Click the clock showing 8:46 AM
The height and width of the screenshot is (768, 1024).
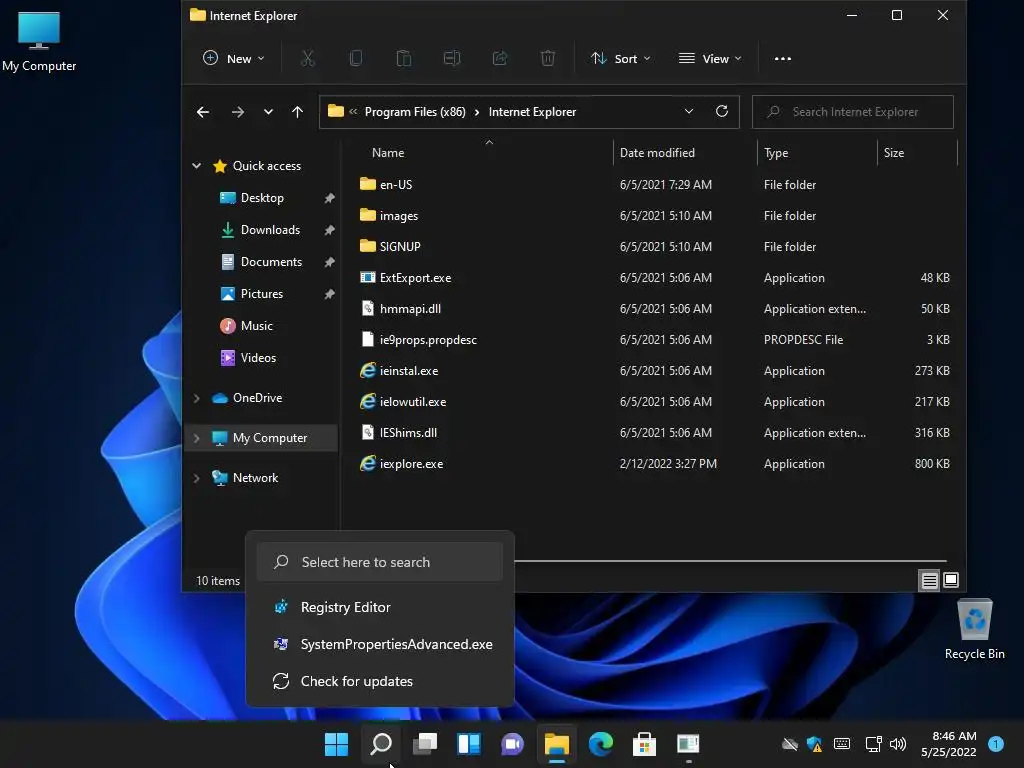pos(953,736)
